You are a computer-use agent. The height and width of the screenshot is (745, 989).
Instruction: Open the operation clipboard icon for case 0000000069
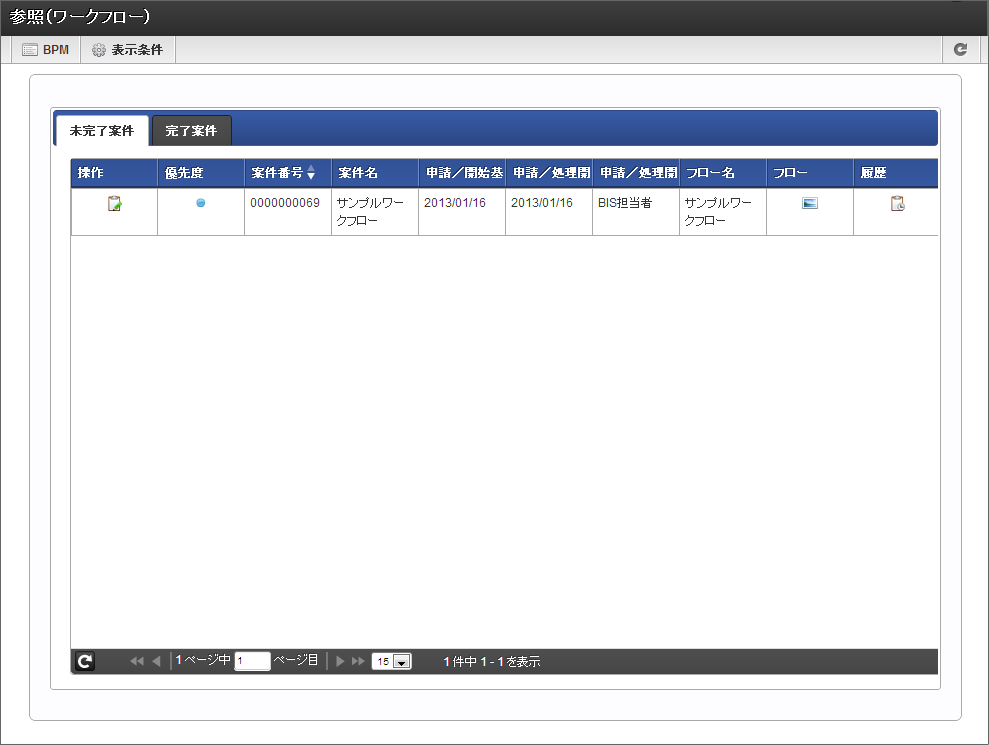click(x=114, y=204)
